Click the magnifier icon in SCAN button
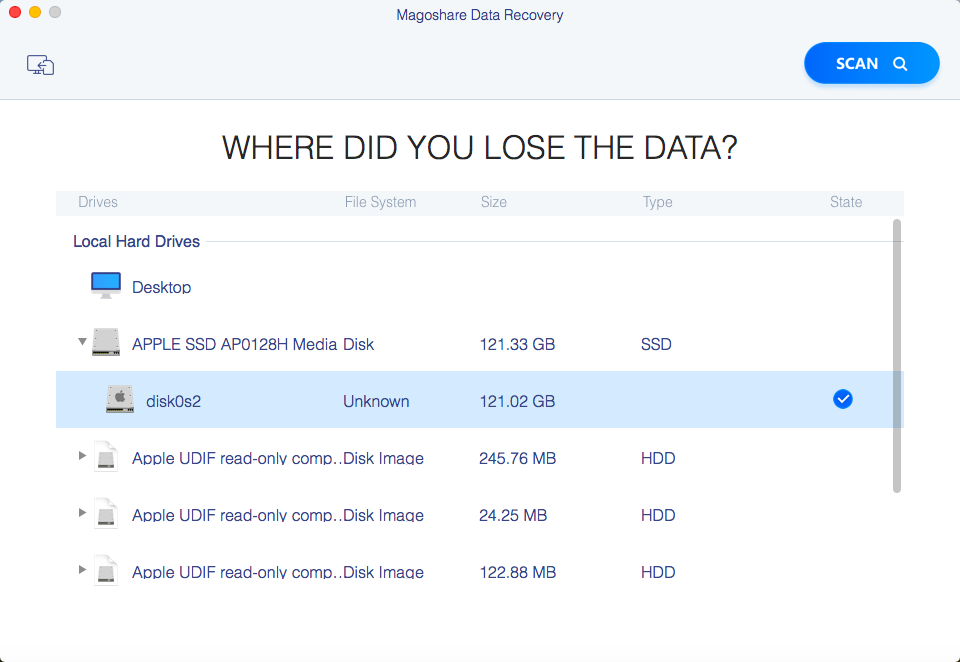Viewport: 960px width, 662px height. point(900,64)
